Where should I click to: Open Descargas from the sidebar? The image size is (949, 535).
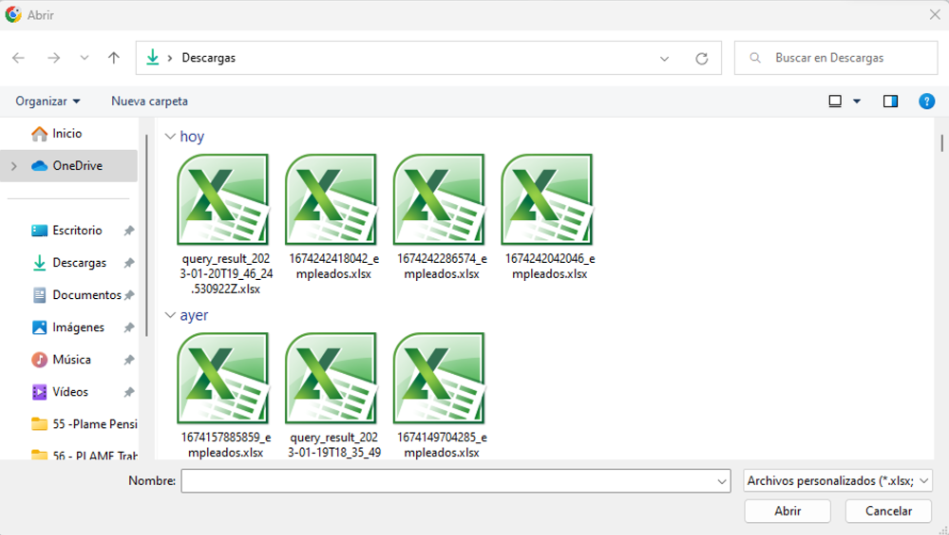tap(79, 263)
